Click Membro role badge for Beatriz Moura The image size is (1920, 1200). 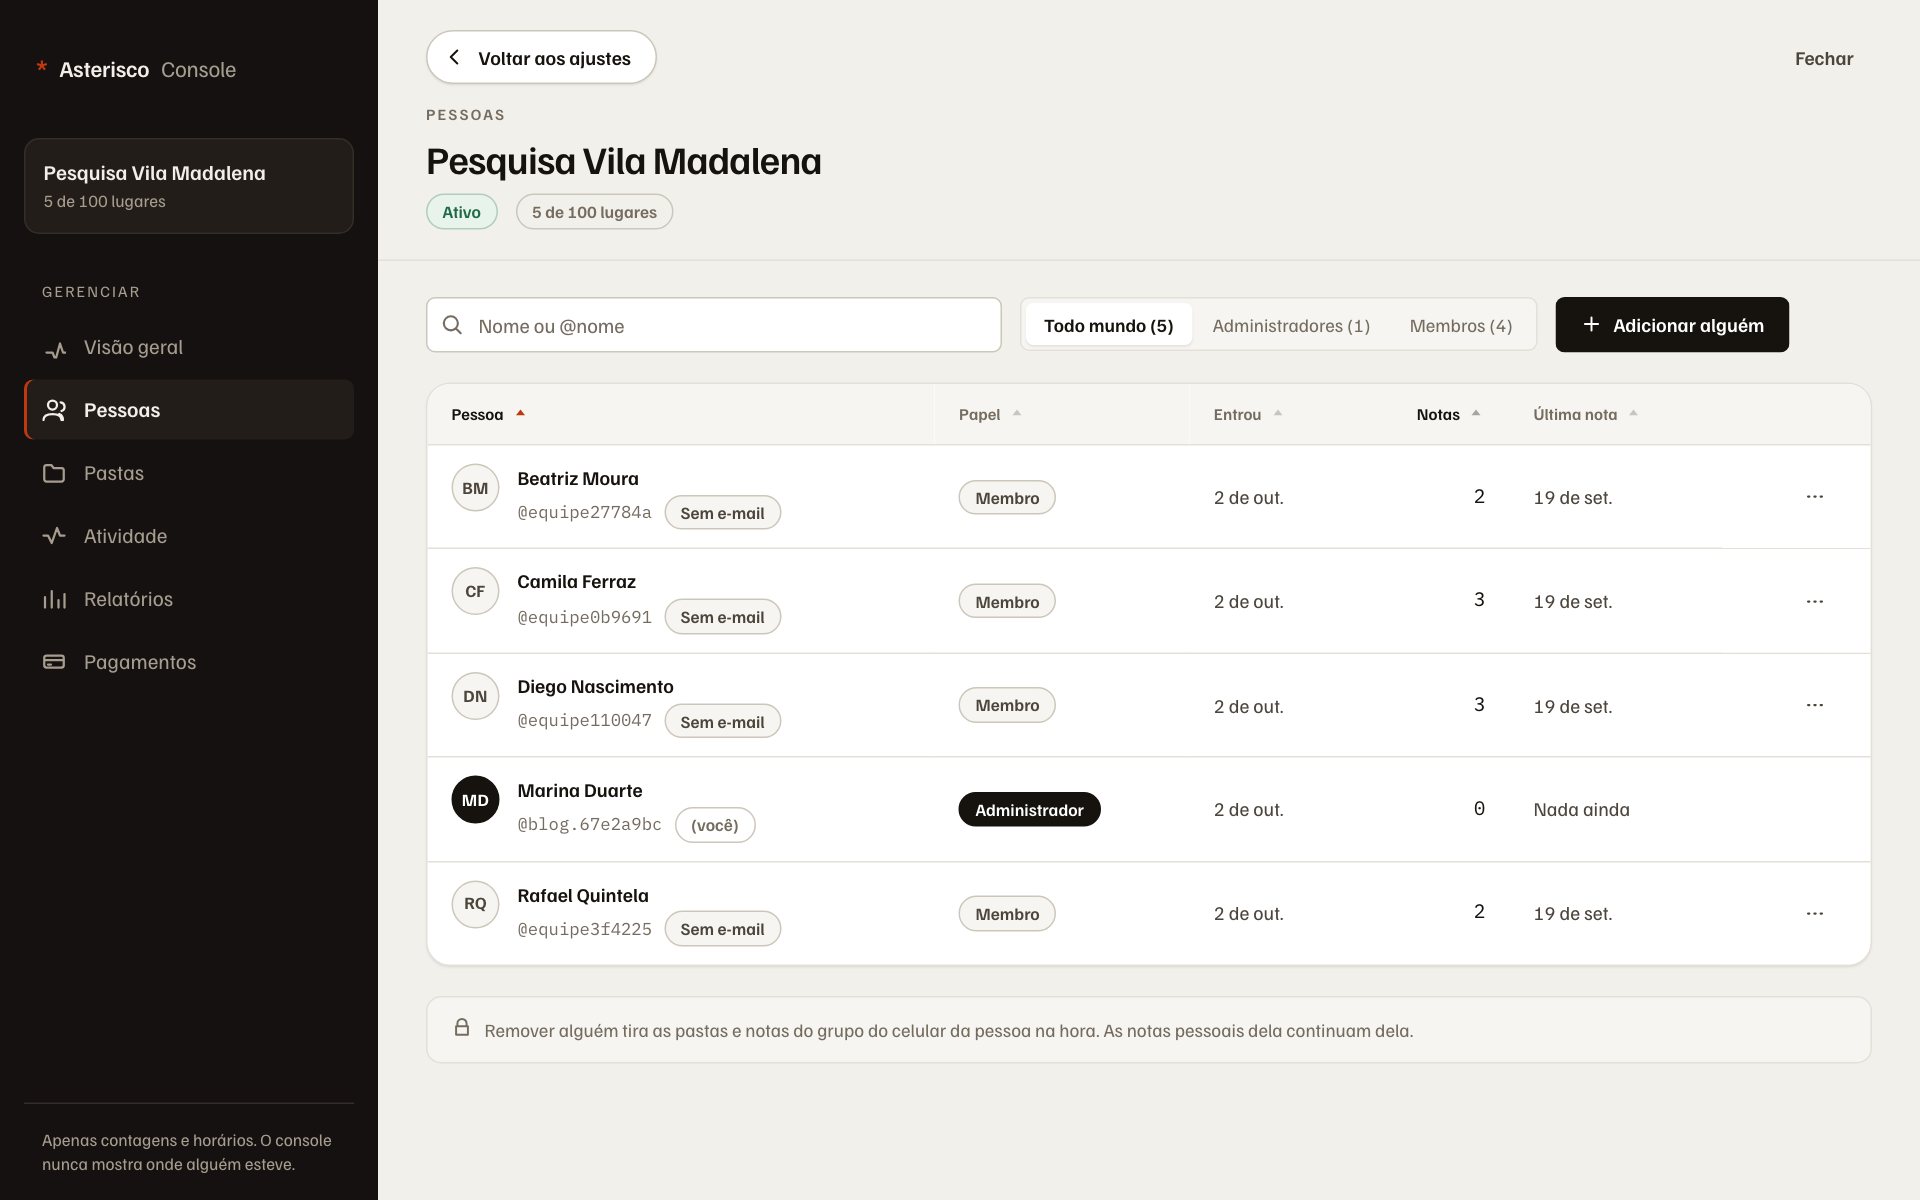pyautogui.click(x=1007, y=497)
